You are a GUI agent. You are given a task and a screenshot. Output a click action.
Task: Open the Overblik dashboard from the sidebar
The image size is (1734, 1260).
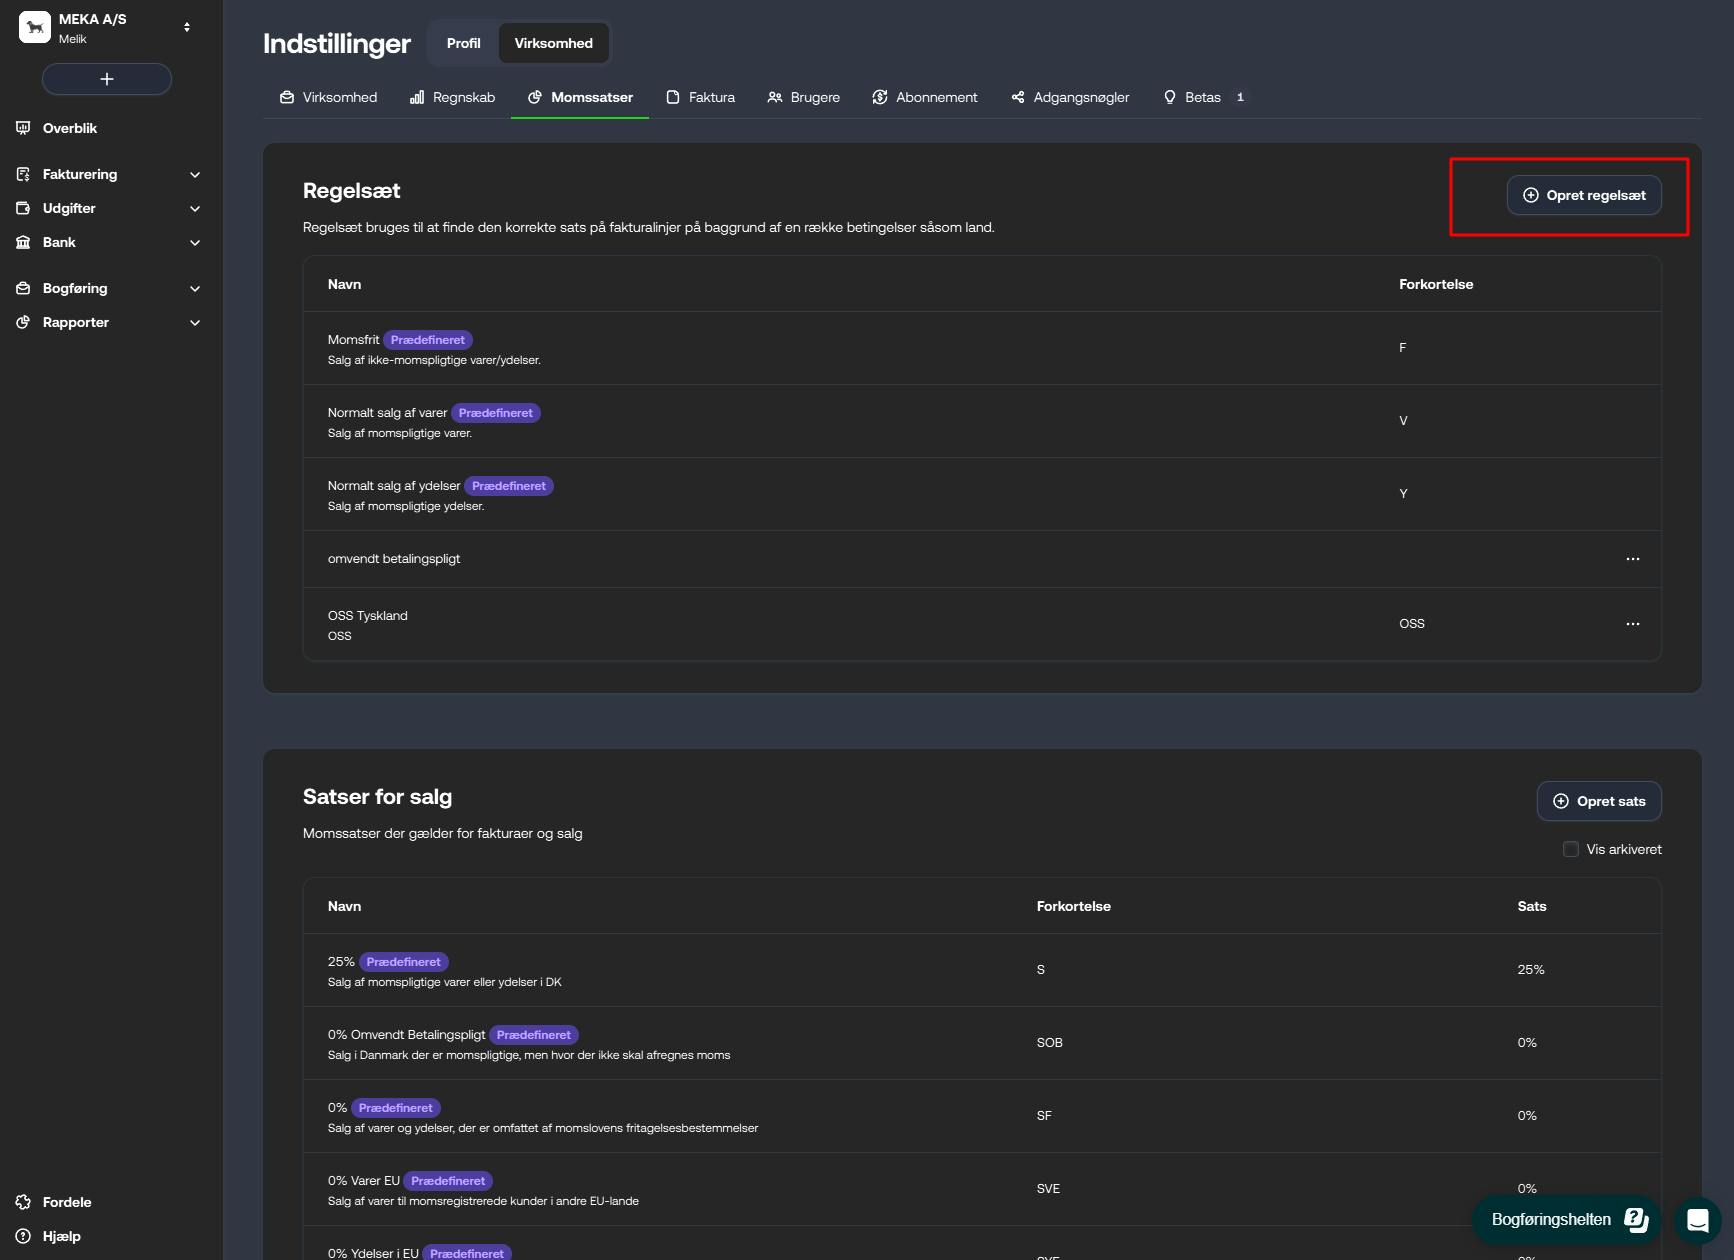click(69, 128)
